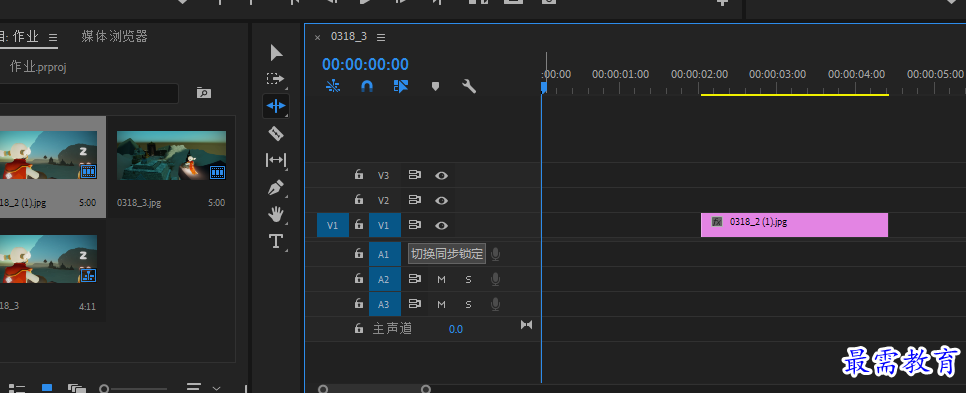The height and width of the screenshot is (393, 966).
Task: Solo audio track A3
Action: click(x=468, y=304)
